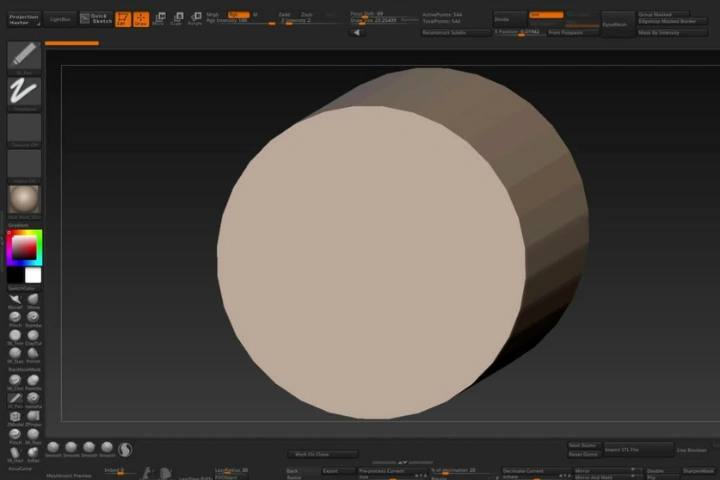This screenshot has height=480, width=720.
Task: Click Work On Clone button
Action: (x=323, y=454)
